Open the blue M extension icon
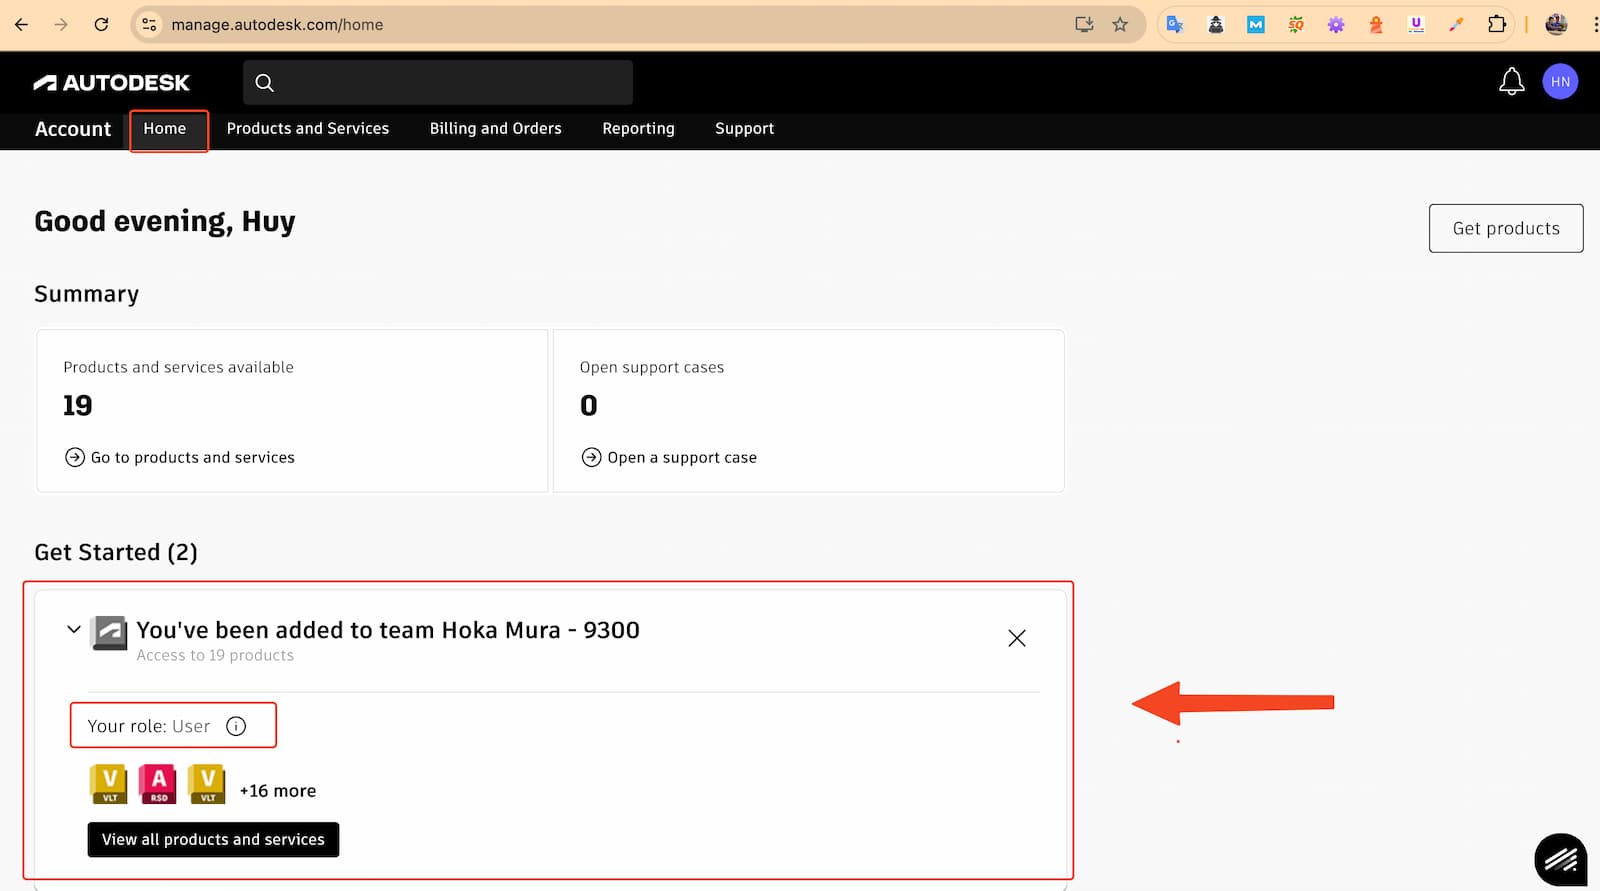This screenshot has height=891, width=1600. pyautogui.click(x=1256, y=24)
